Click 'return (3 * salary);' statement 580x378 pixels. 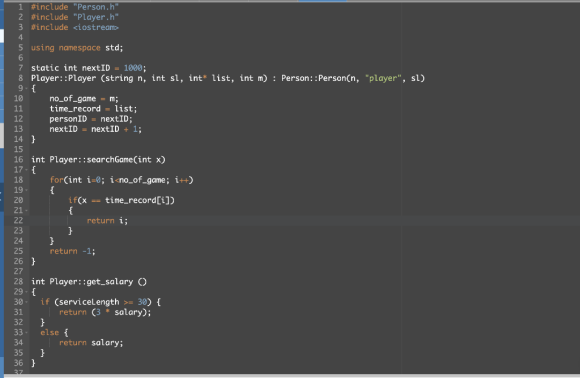pyautogui.click(x=105, y=312)
